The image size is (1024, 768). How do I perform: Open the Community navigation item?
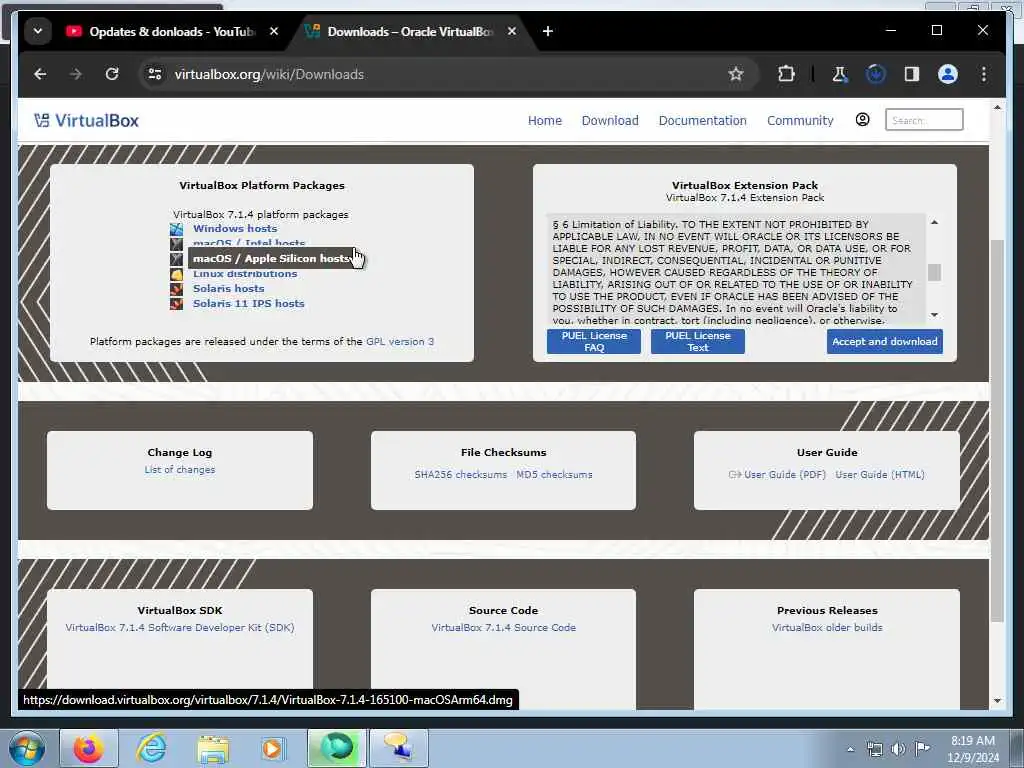(x=800, y=120)
